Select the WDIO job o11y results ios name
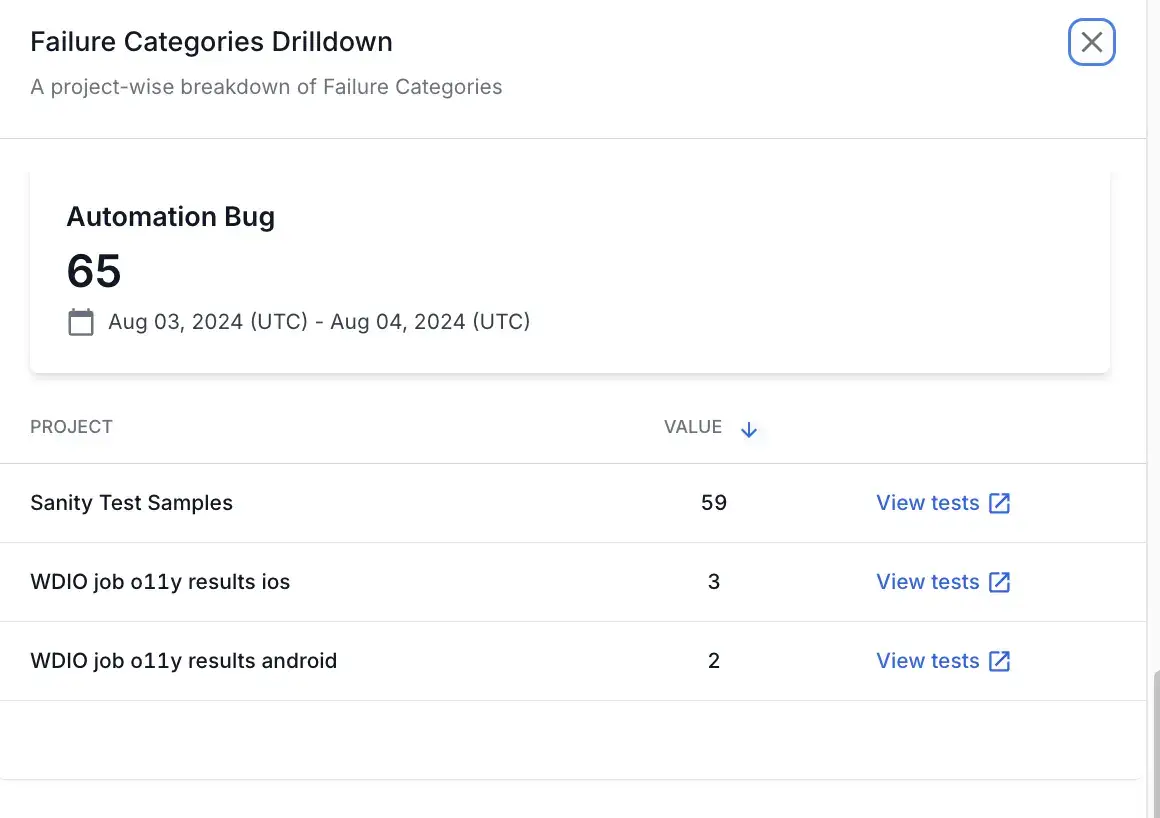This screenshot has width=1160, height=818. tap(160, 582)
